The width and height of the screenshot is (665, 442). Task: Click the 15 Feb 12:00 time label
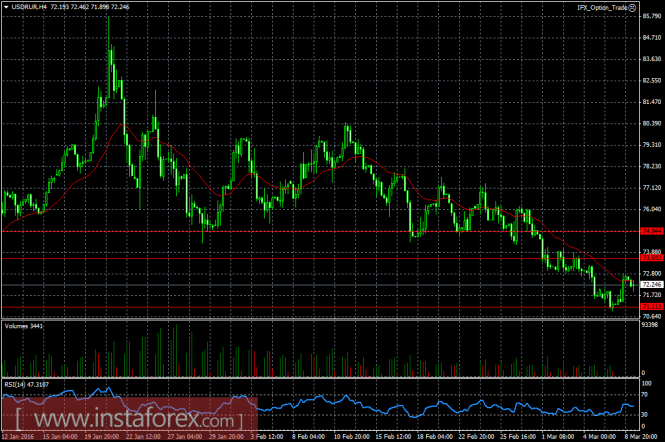coord(393,436)
